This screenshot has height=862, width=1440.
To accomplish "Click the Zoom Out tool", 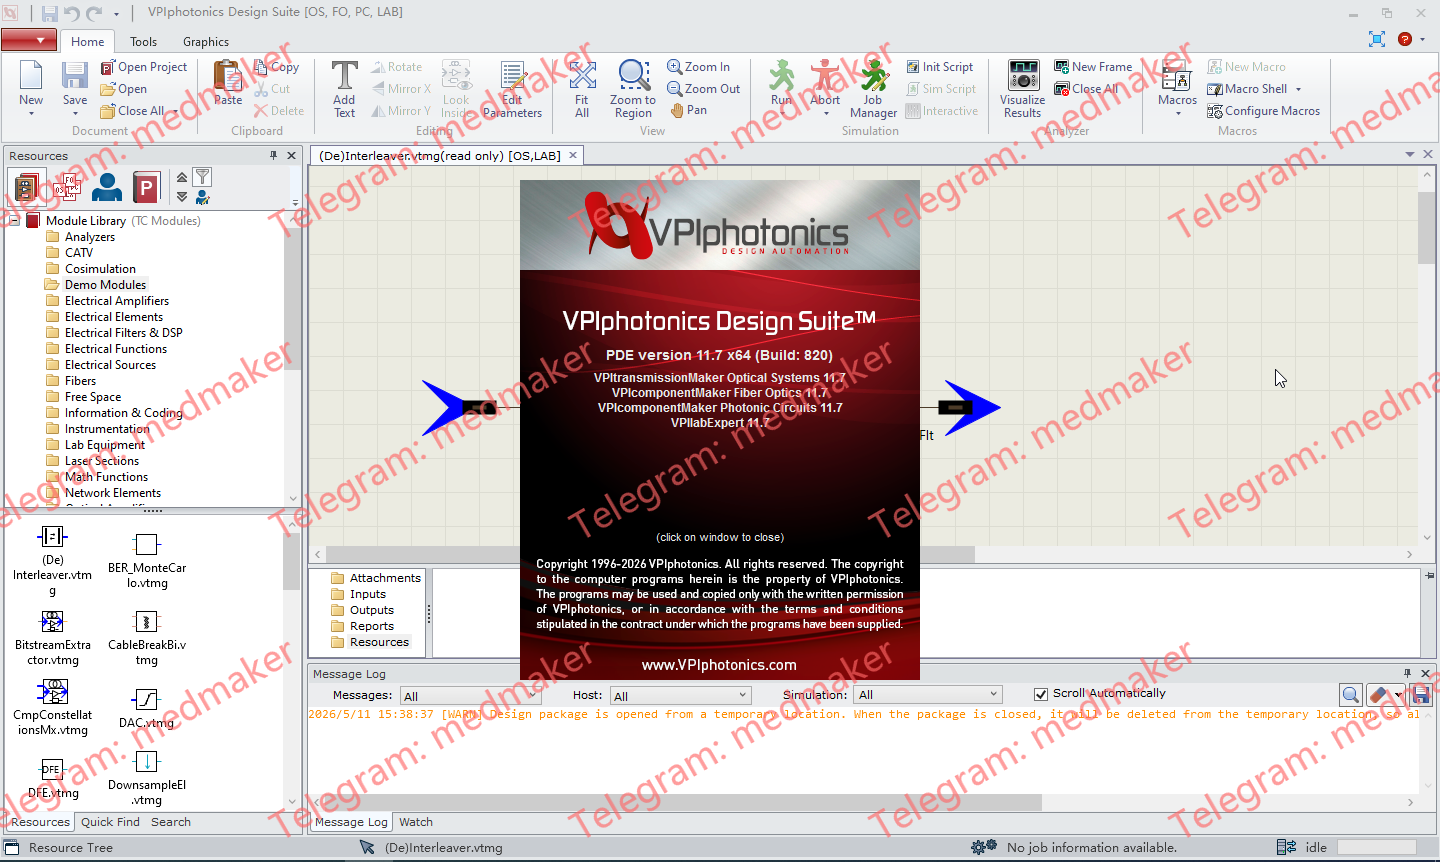I will (x=704, y=89).
